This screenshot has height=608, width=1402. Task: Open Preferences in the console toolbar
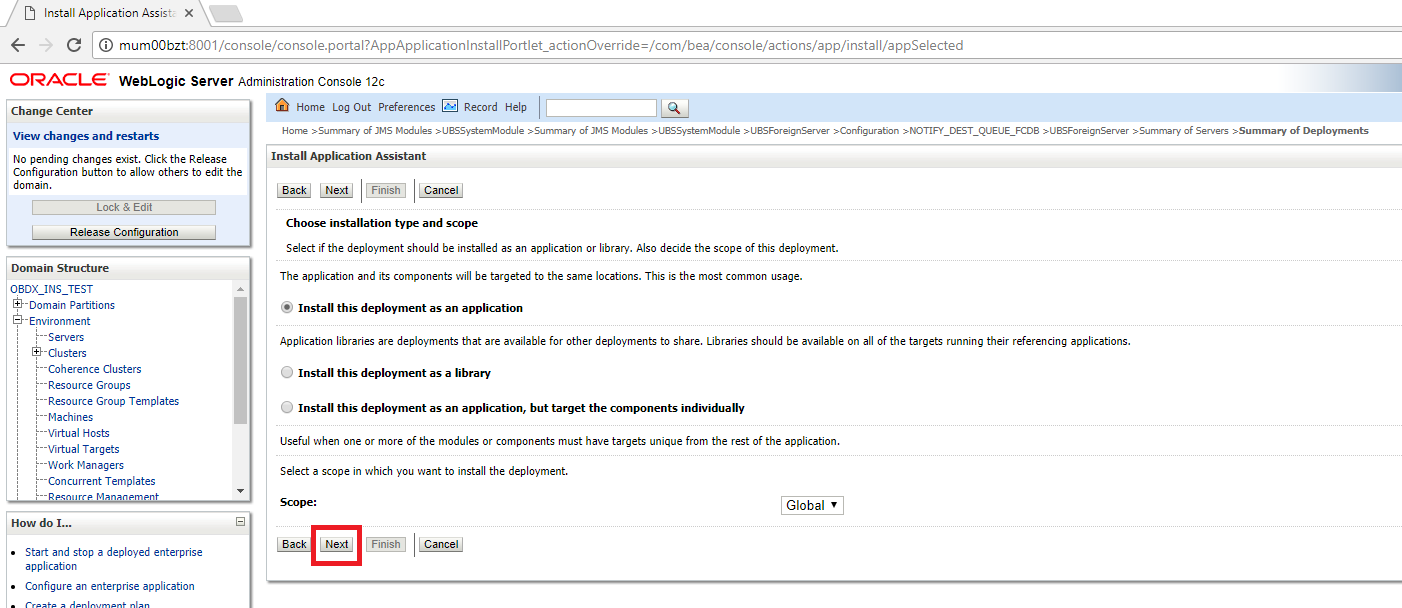pos(406,107)
